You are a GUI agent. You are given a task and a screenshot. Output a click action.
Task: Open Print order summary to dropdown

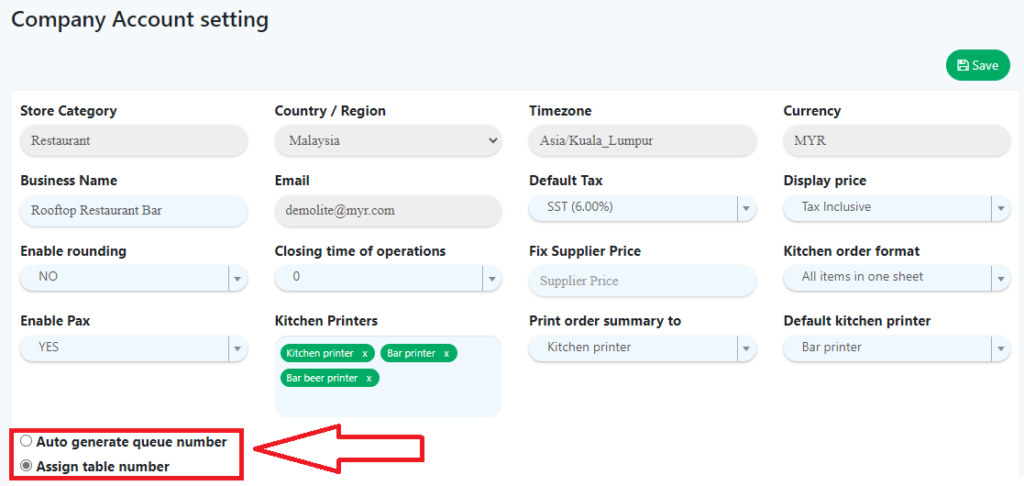pos(744,348)
